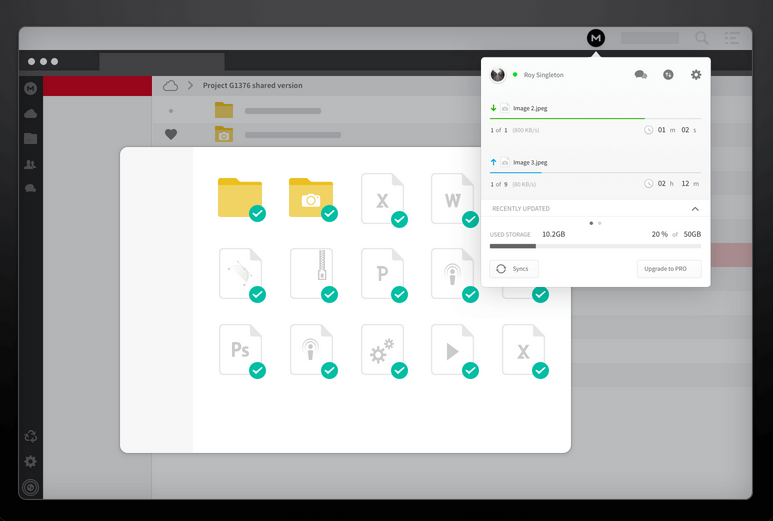773x521 pixels.
Task: Click the Syncs button
Action: [x=514, y=269]
